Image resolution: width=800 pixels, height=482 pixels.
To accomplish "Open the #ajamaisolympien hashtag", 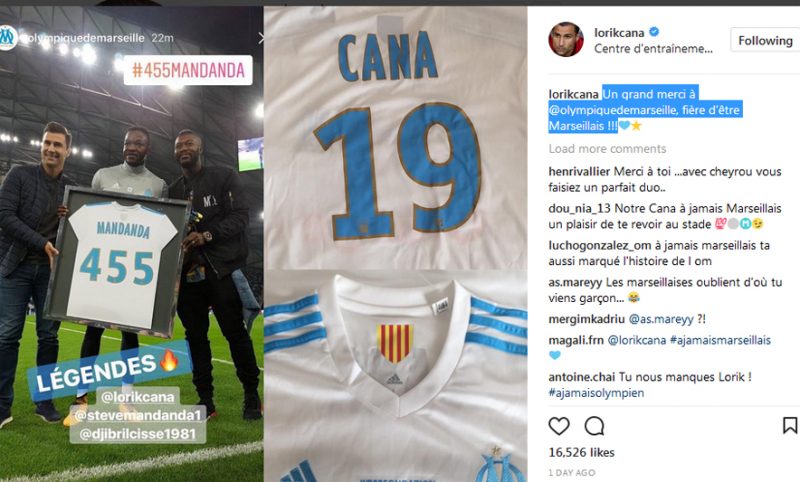I will (x=596, y=393).
